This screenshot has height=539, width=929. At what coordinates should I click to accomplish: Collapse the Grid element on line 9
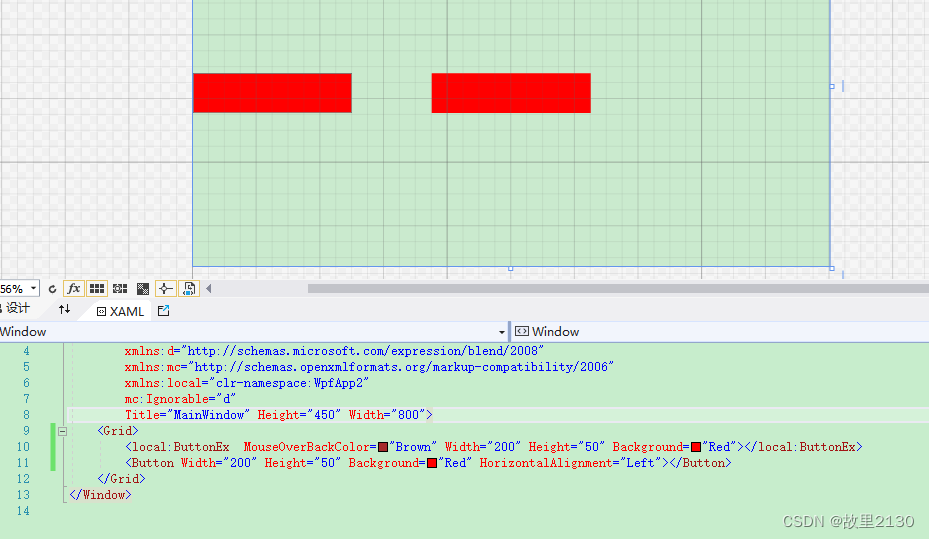[x=62, y=431]
